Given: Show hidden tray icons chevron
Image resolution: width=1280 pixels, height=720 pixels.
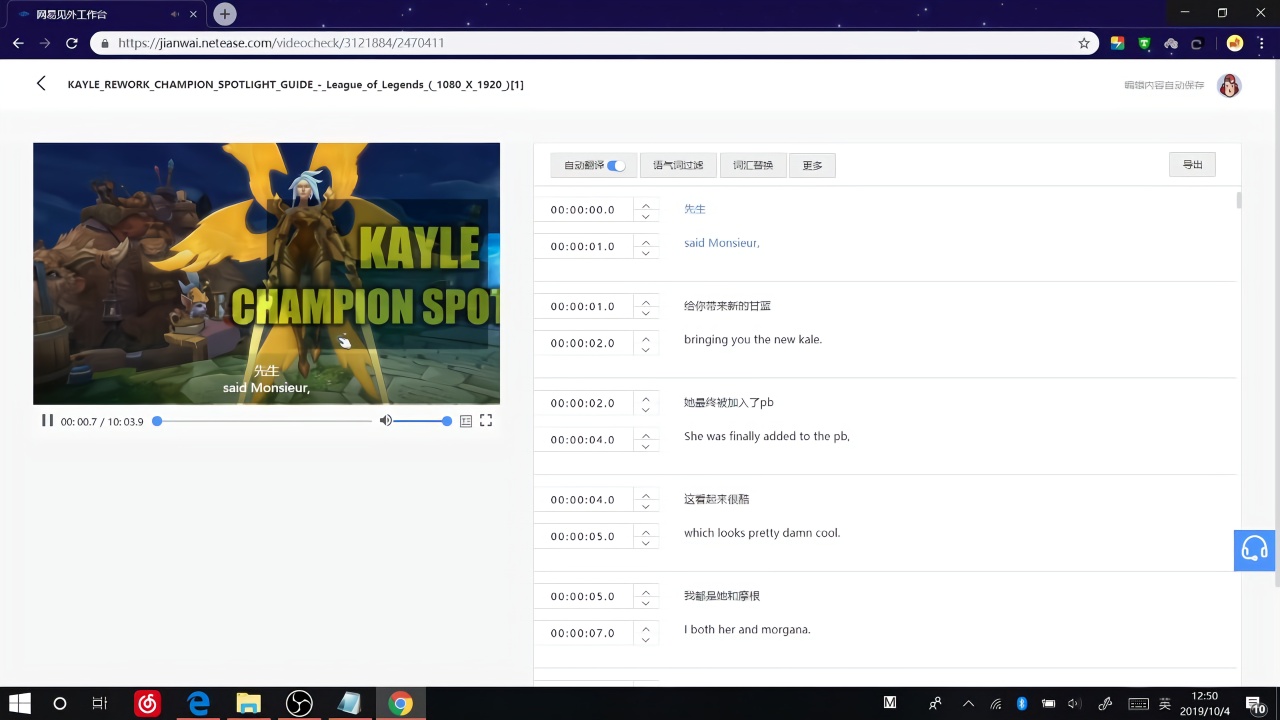Looking at the screenshot, I should pyautogui.click(x=968, y=704).
